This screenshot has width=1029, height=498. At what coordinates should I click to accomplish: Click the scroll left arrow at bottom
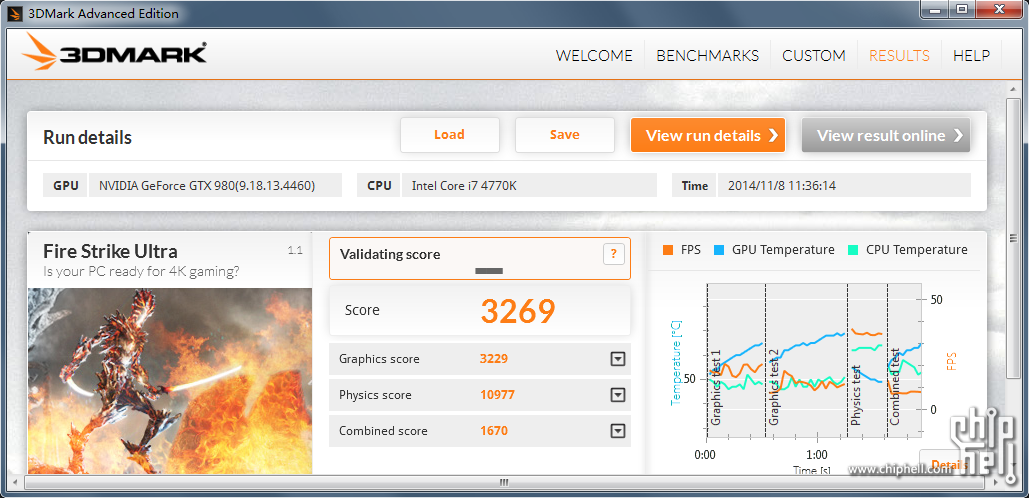click(14, 482)
